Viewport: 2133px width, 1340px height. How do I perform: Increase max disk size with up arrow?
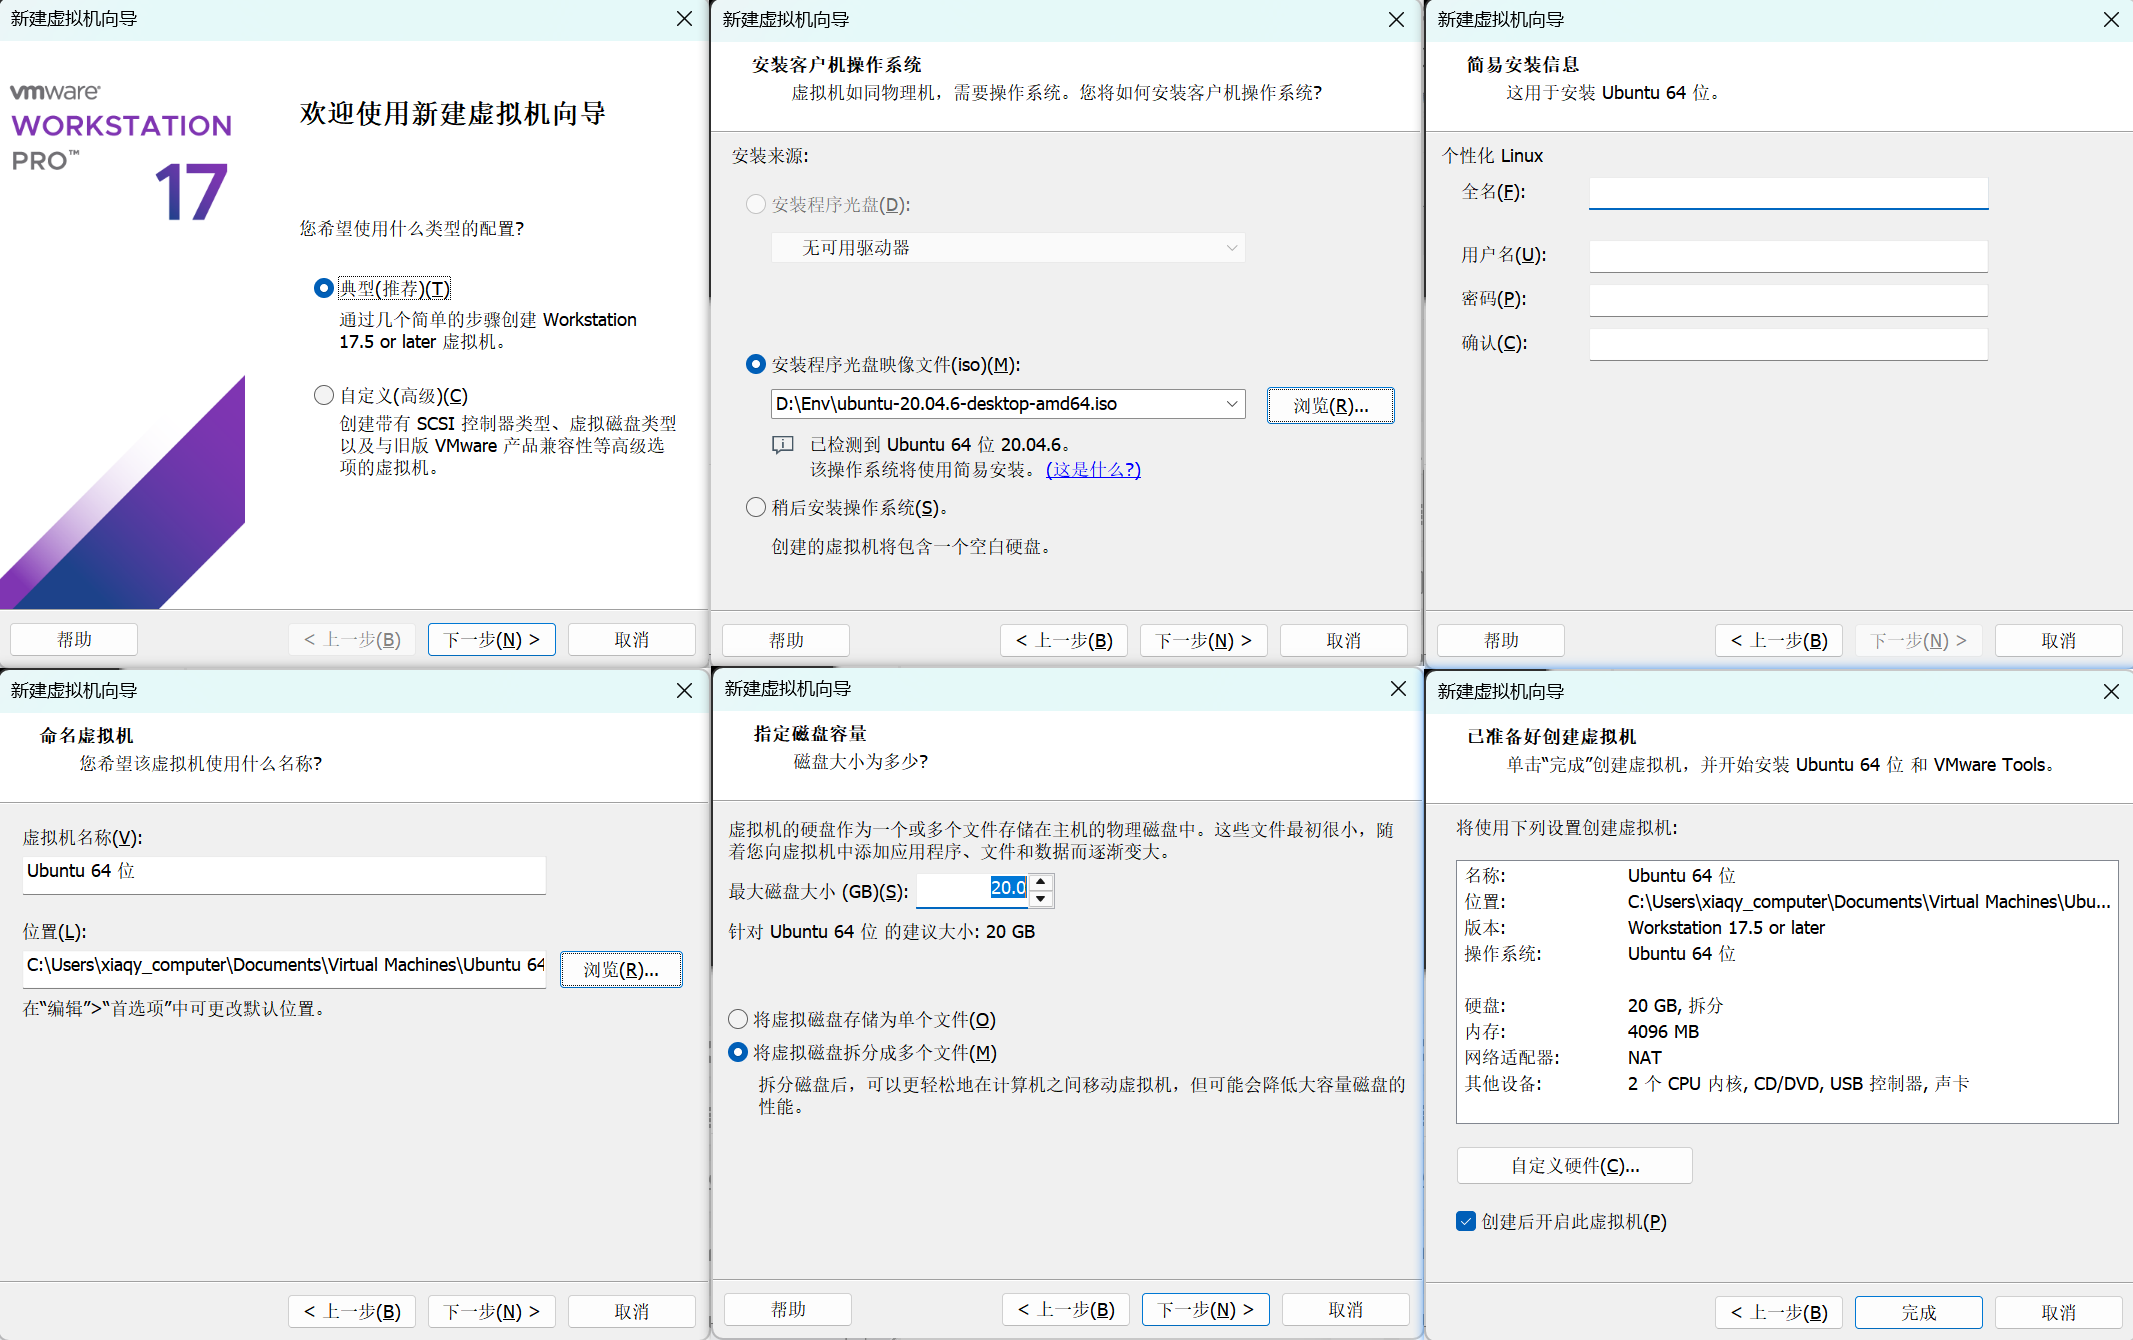(x=1041, y=881)
